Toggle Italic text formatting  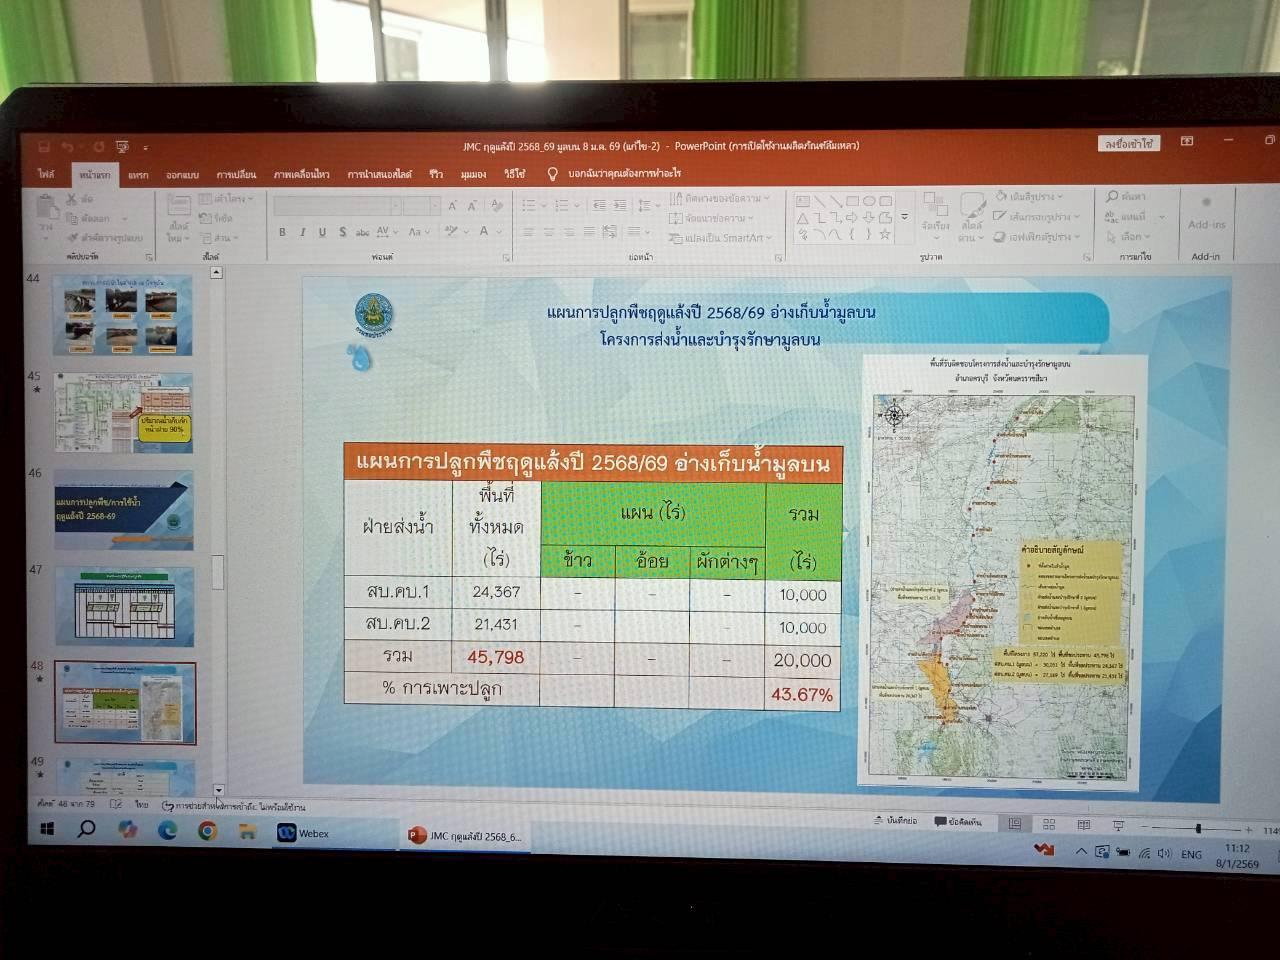click(x=302, y=232)
